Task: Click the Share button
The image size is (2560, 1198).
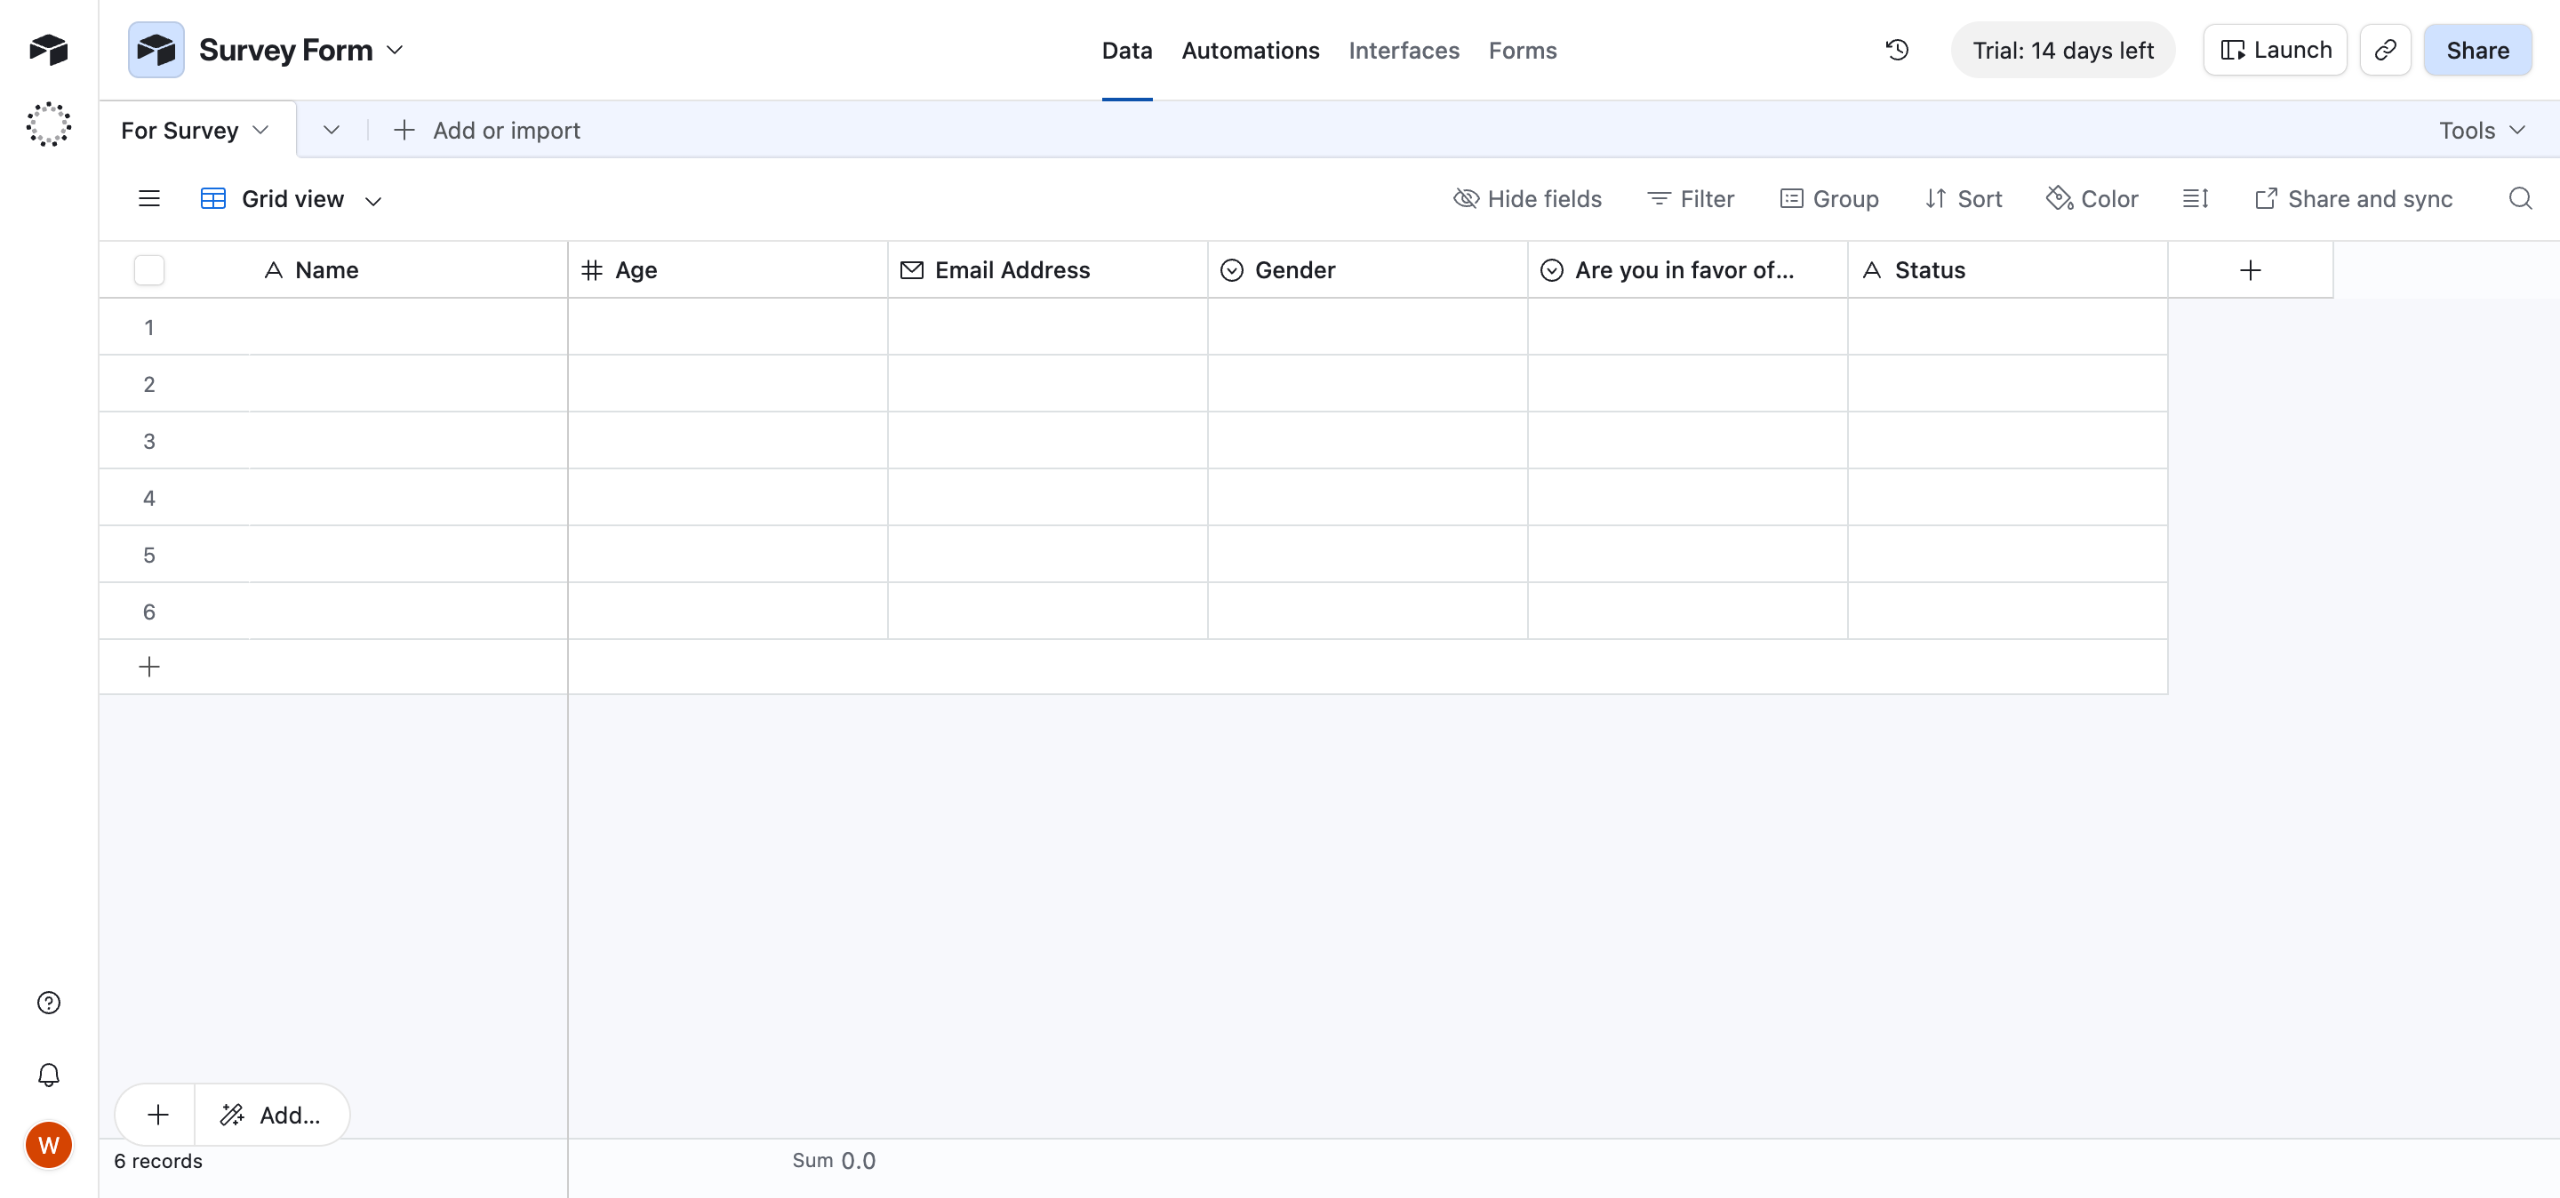Action: pyautogui.click(x=2477, y=50)
